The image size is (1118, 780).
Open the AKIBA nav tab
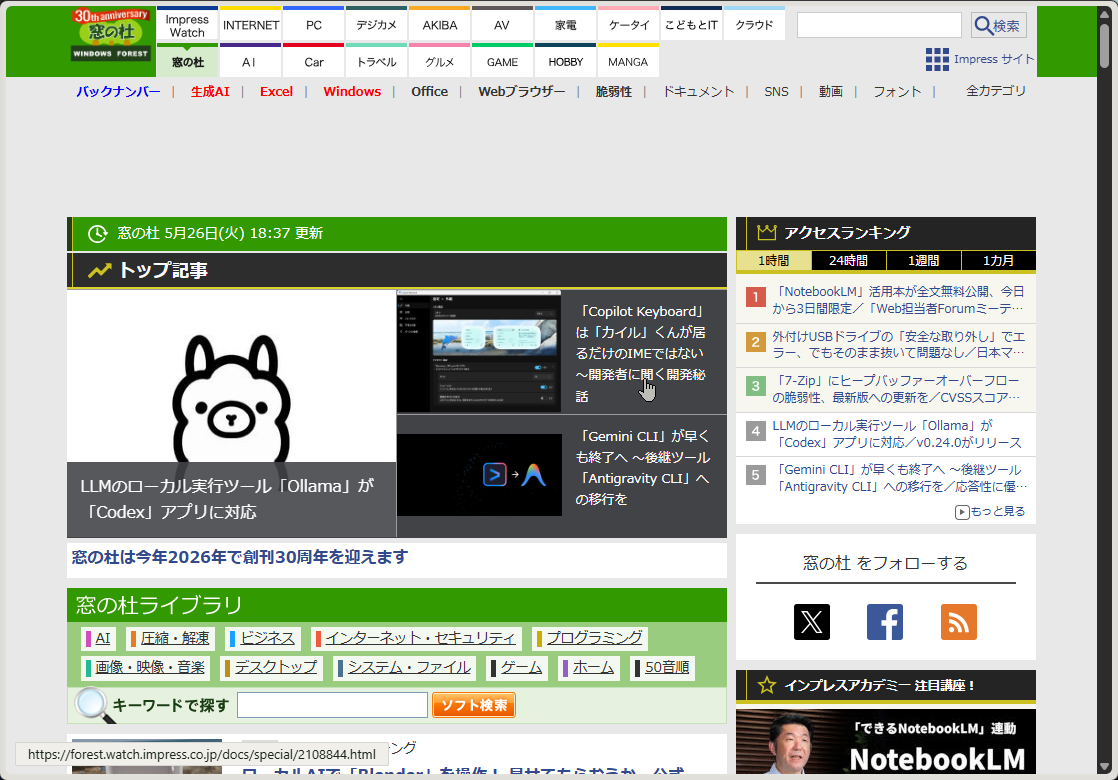440,25
